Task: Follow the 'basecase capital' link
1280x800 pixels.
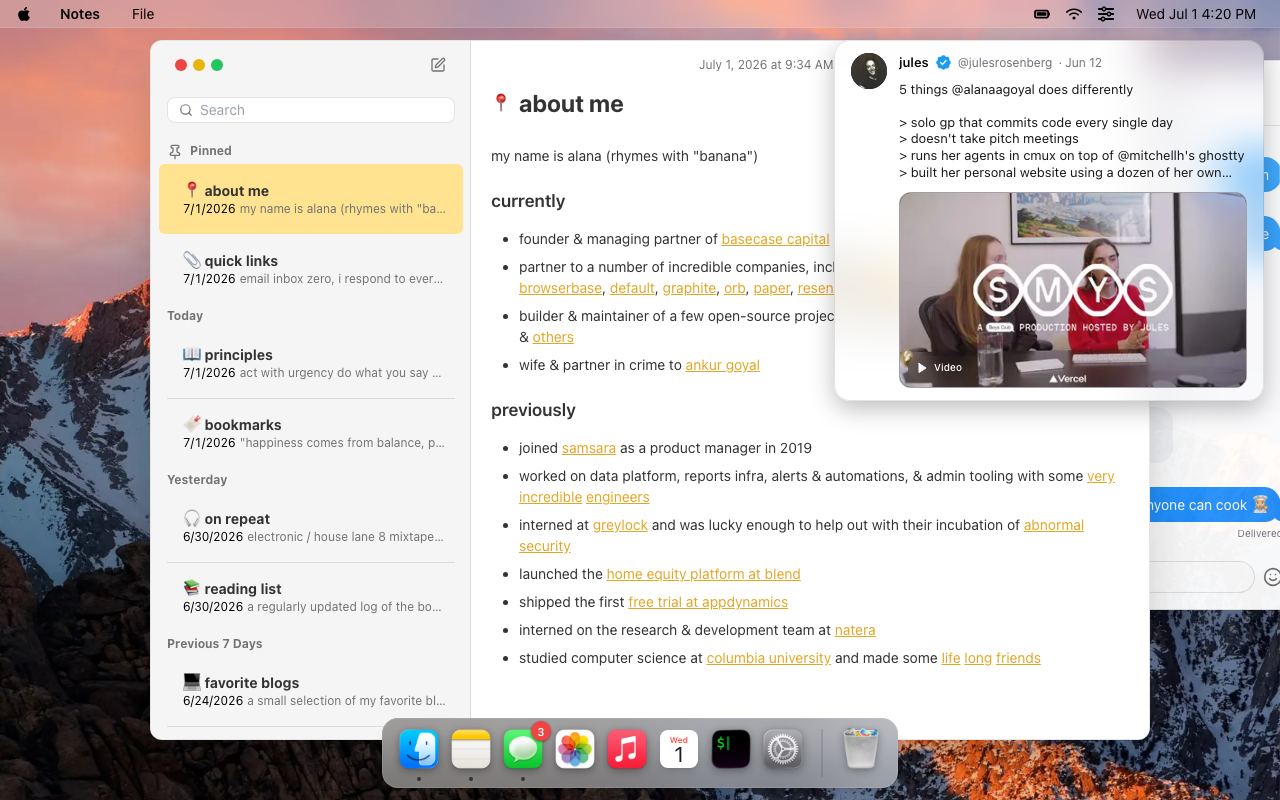Action: pyautogui.click(x=775, y=239)
